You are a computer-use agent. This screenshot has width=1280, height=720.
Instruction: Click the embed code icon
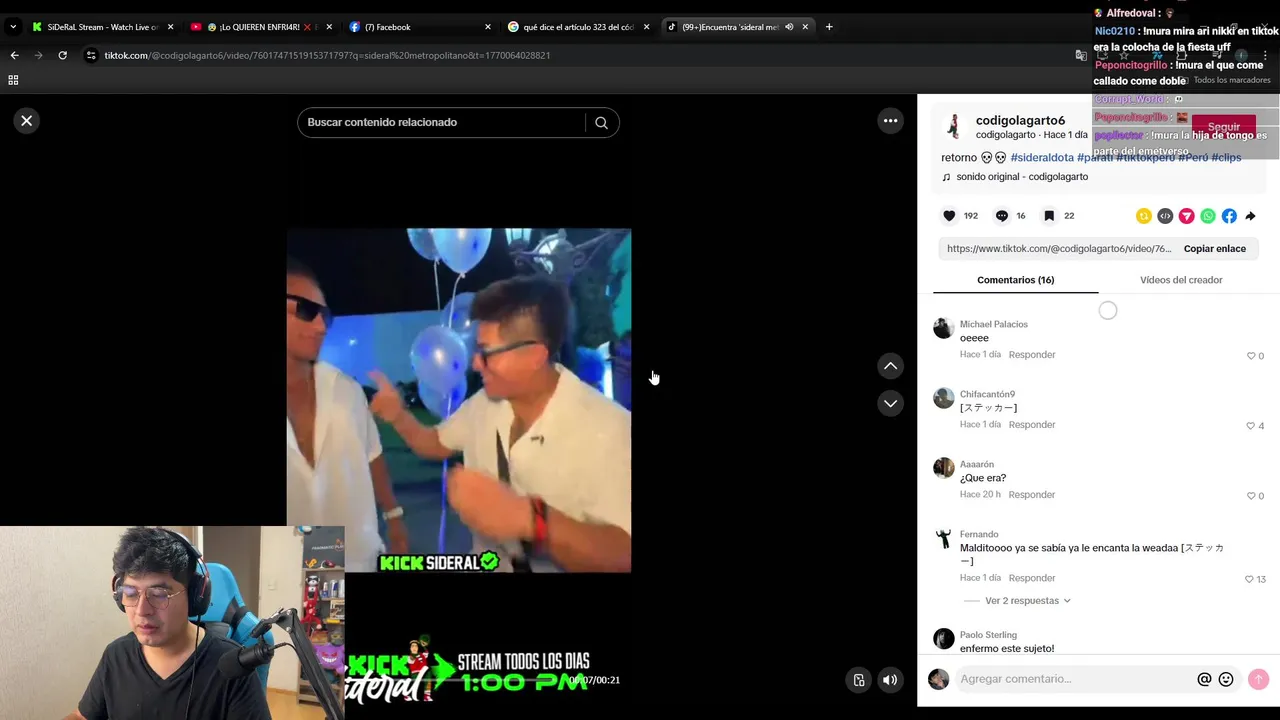point(1165,216)
